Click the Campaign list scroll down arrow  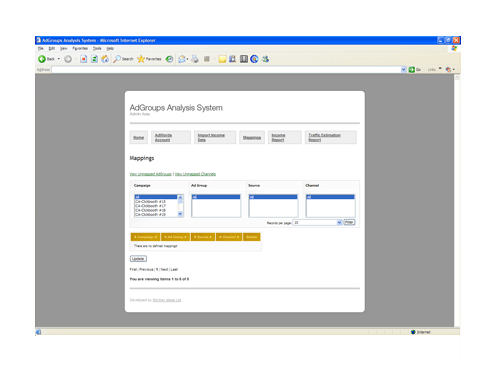[x=180, y=214]
